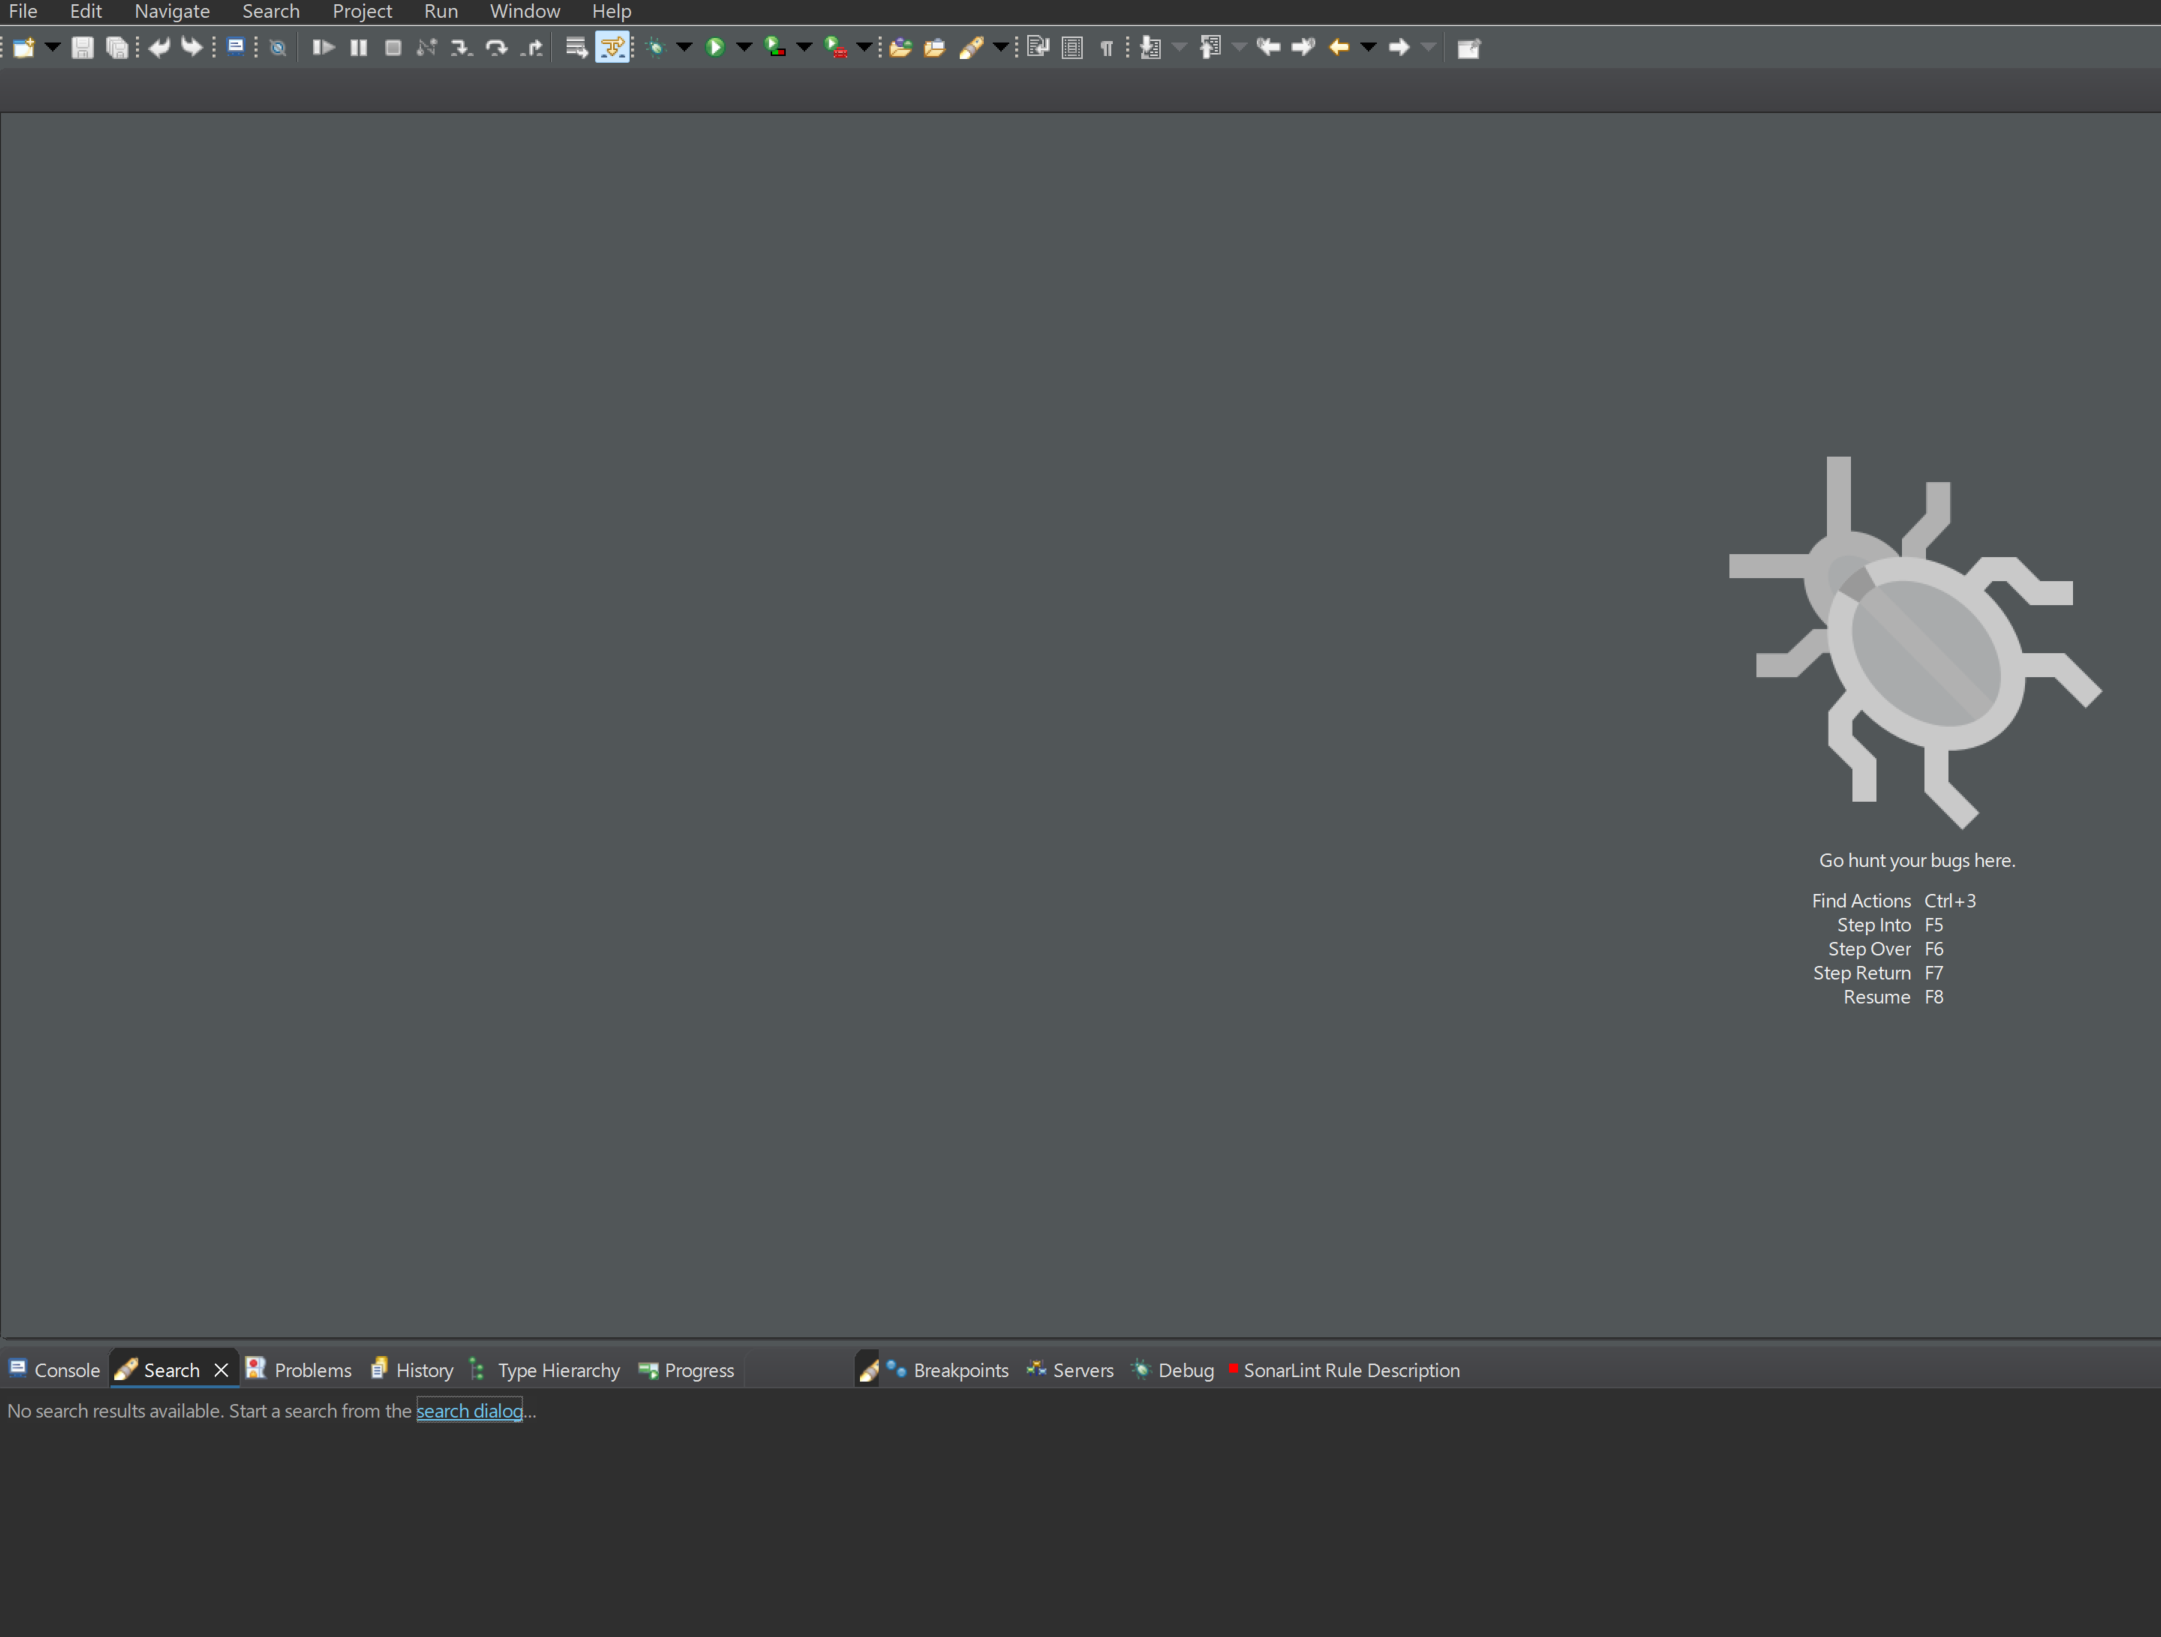Toggle Skip All Breakpoints
Image resolution: width=2161 pixels, height=1637 pixels.
click(278, 47)
